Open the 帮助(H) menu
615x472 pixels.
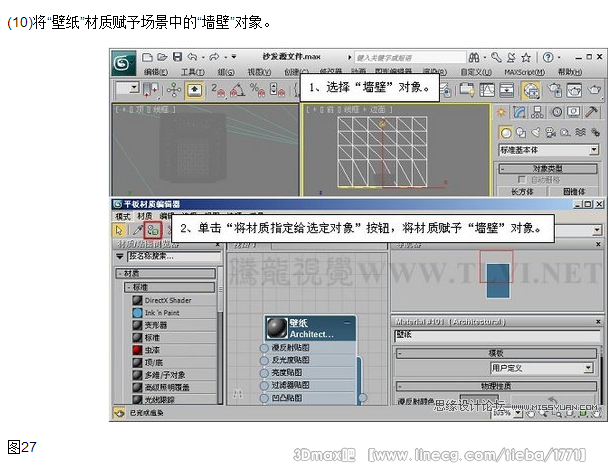click(570, 72)
